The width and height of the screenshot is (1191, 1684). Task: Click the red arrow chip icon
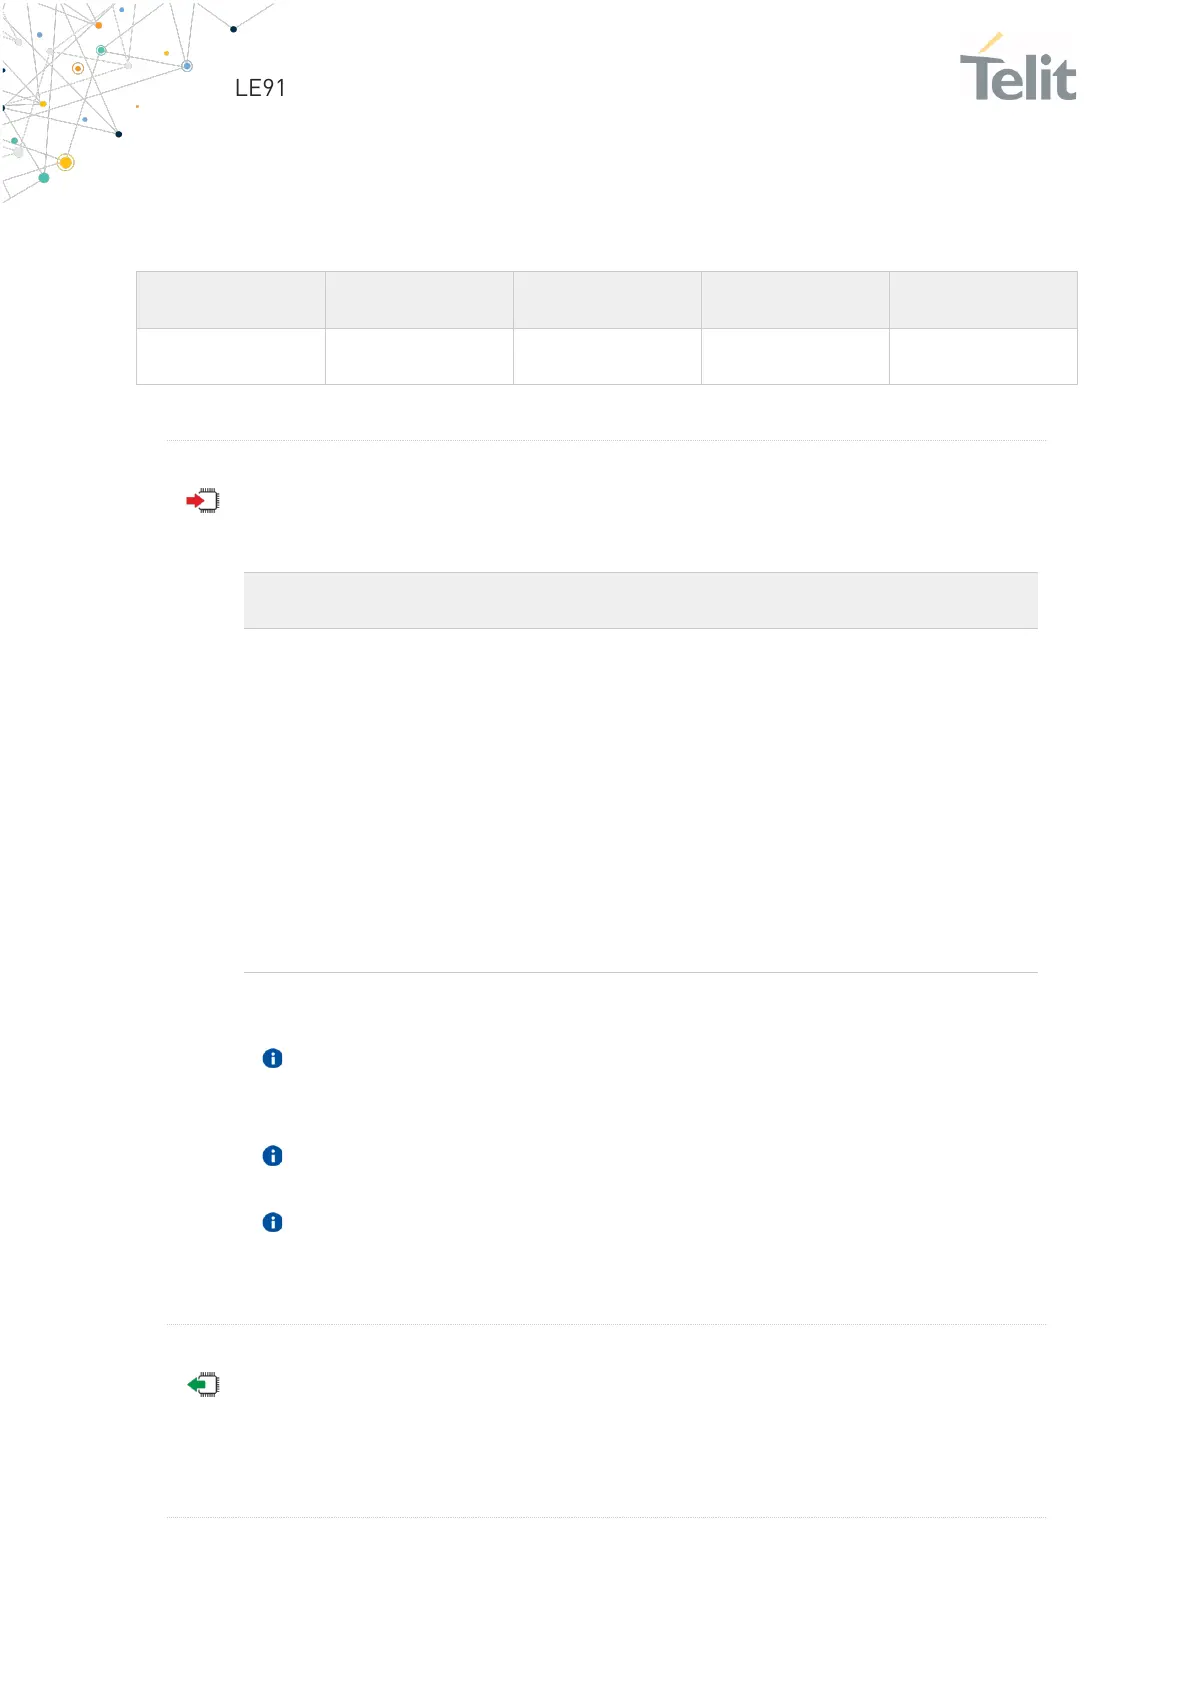click(203, 501)
